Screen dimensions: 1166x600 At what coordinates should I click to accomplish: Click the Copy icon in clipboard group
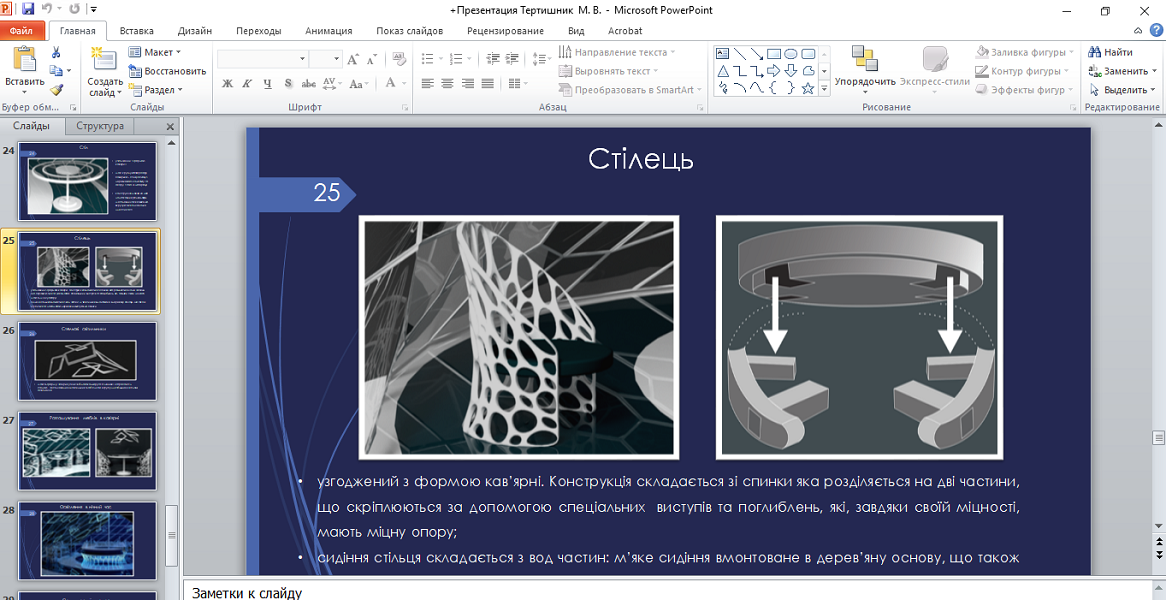56,71
